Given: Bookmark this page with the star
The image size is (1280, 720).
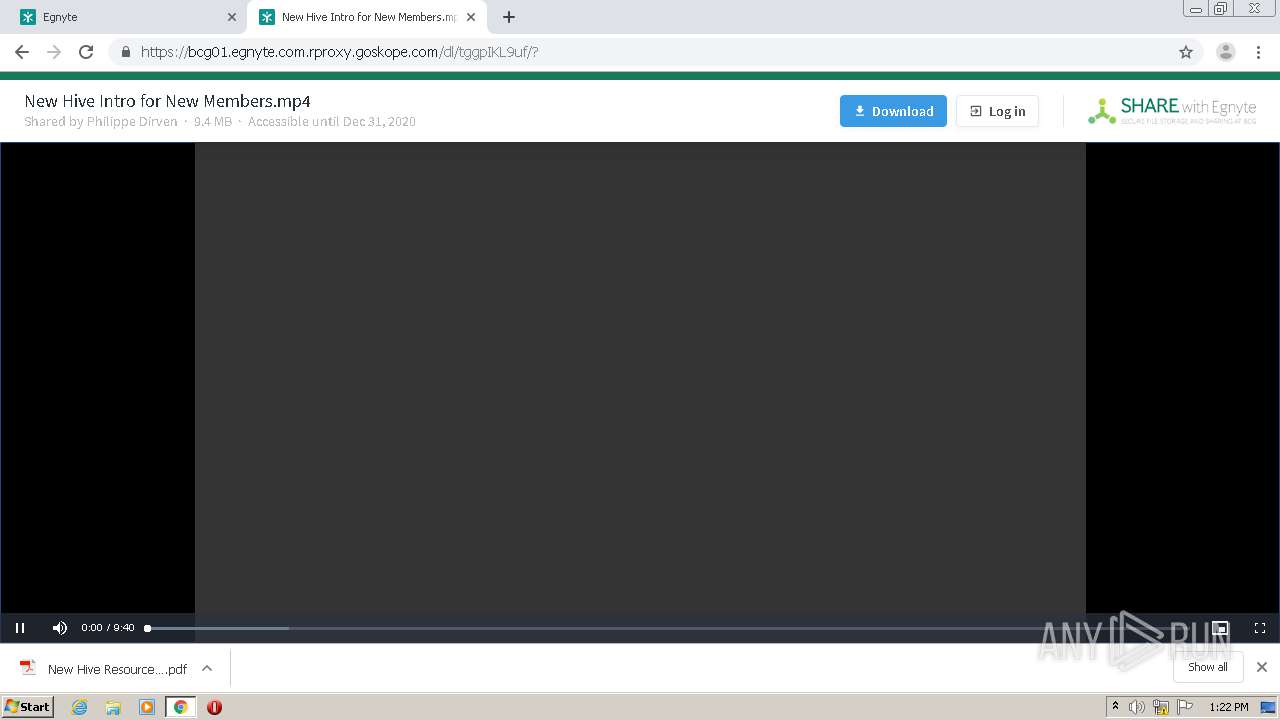Looking at the screenshot, I should point(1186,52).
